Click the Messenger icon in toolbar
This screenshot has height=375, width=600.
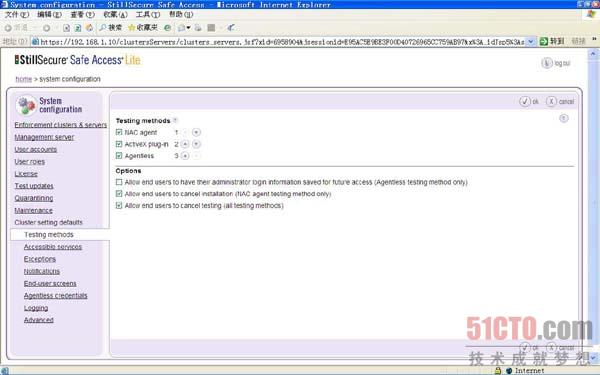[x=231, y=28]
